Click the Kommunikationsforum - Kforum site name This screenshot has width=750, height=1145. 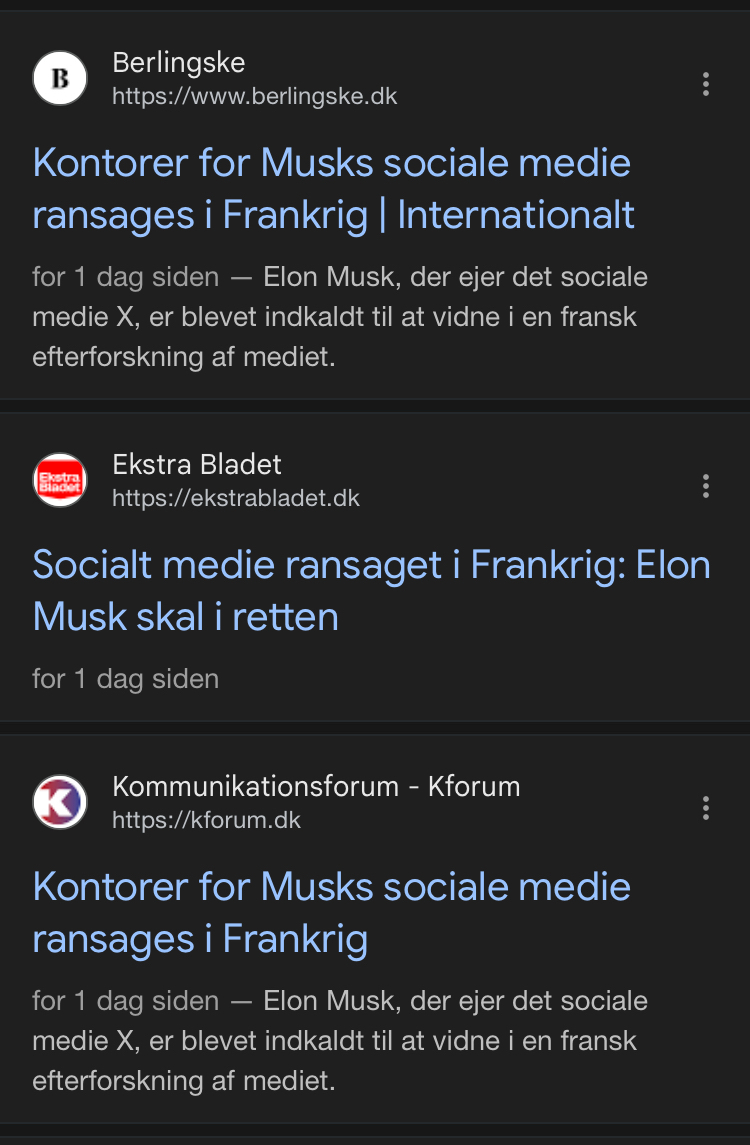coord(316,787)
